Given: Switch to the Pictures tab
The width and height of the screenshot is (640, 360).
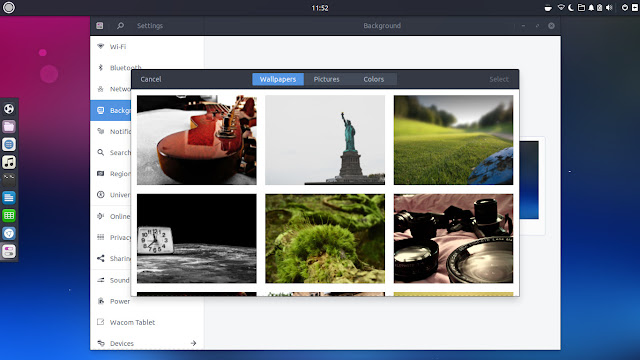Looking at the screenshot, I should [x=327, y=79].
